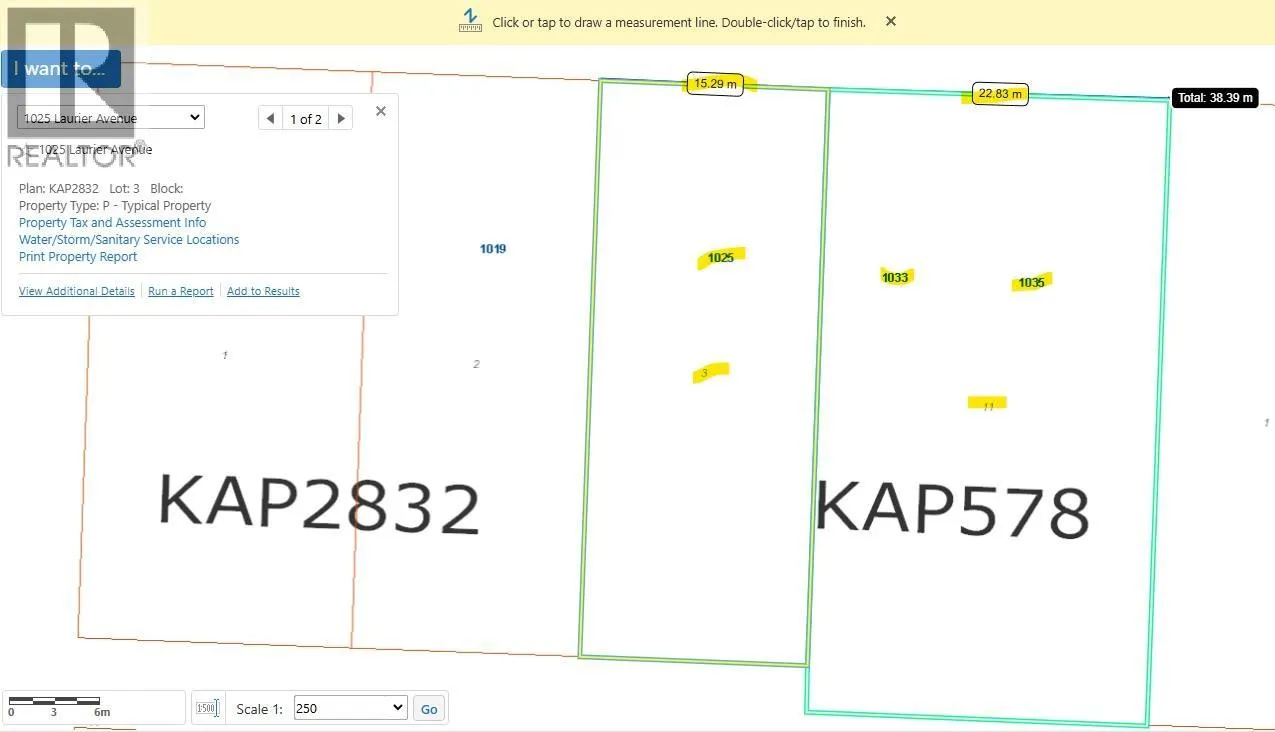Click the scale input icon beside Scale 1:

pyautogui.click(x=207, y=708)
